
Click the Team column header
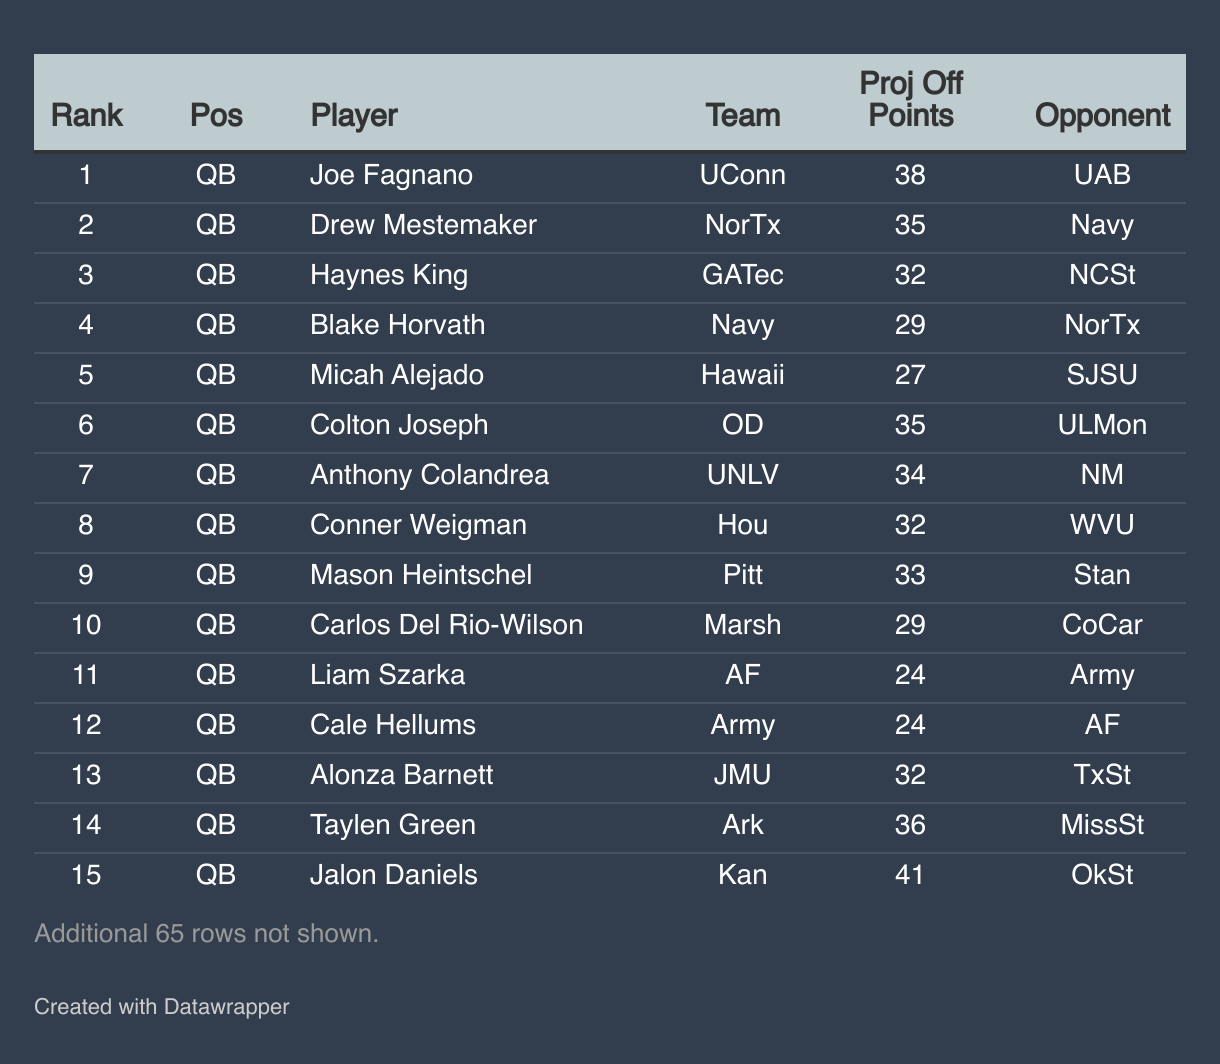click(743, 115)
